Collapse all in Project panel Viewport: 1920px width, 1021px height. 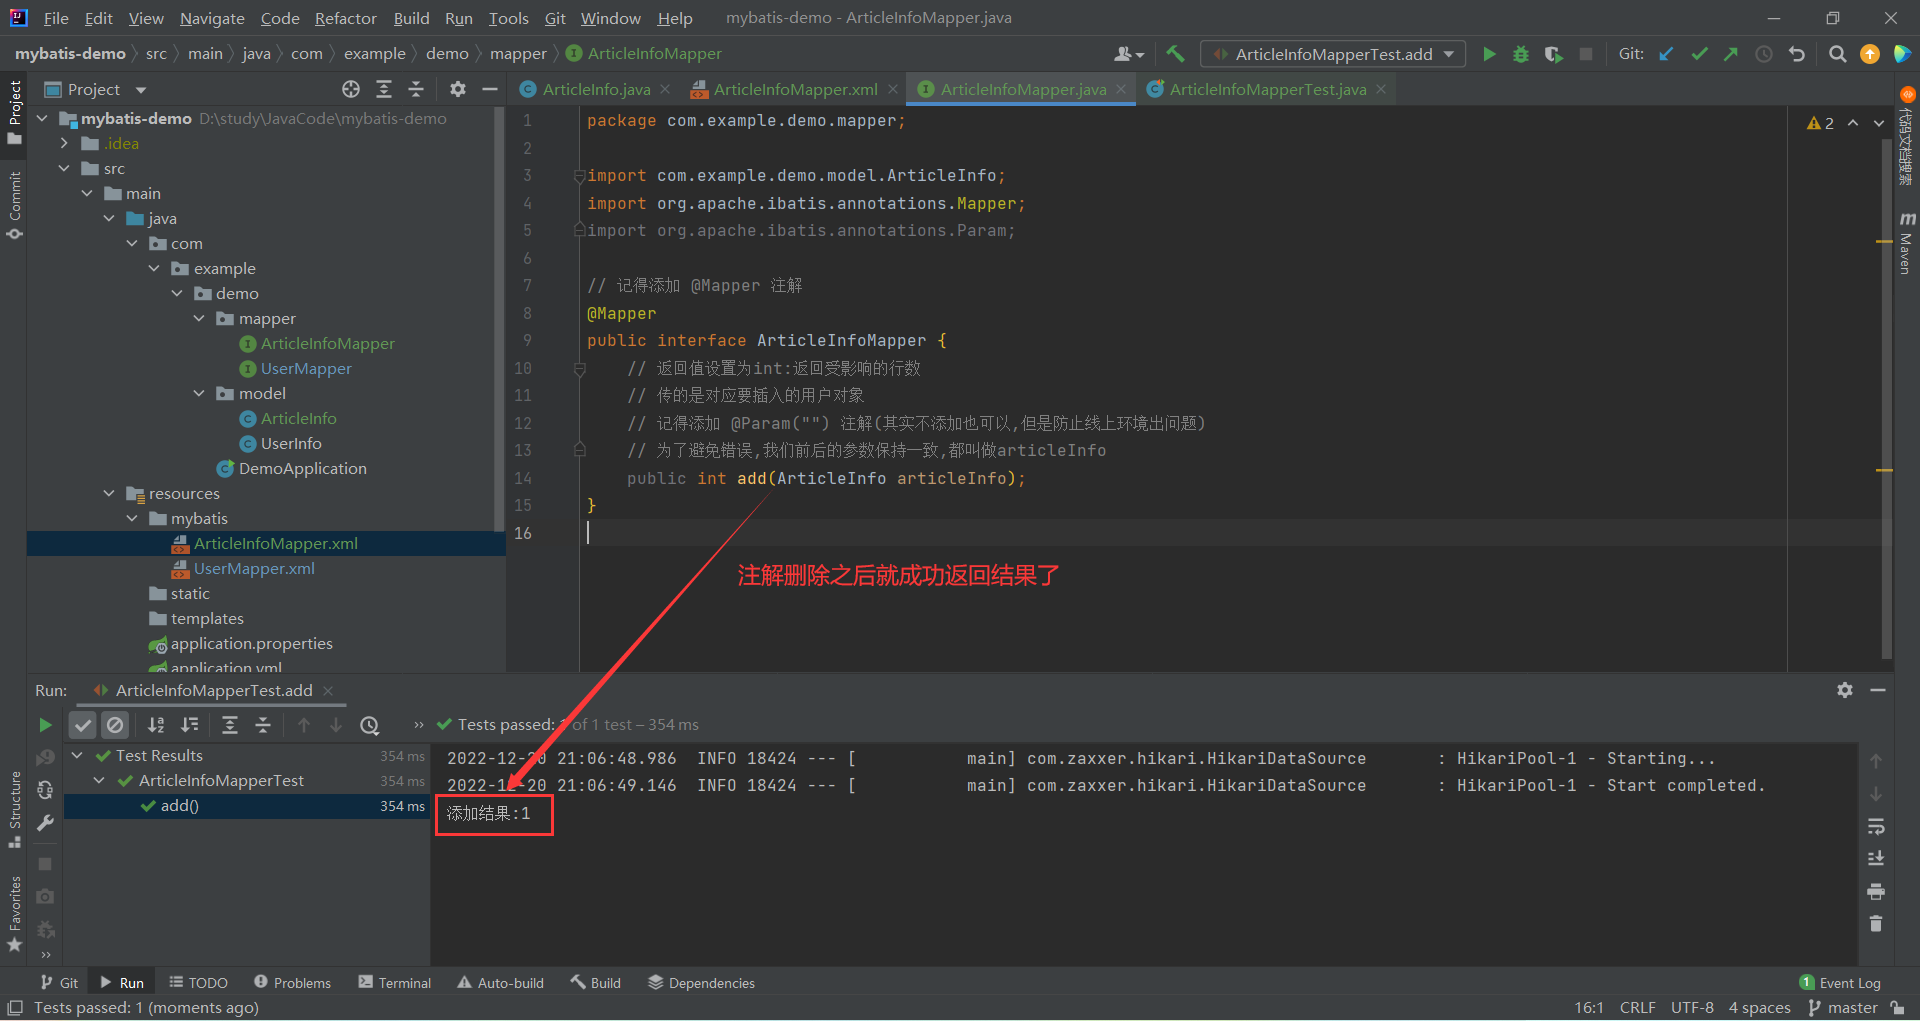pyautogui.click(x=416, y=89)
